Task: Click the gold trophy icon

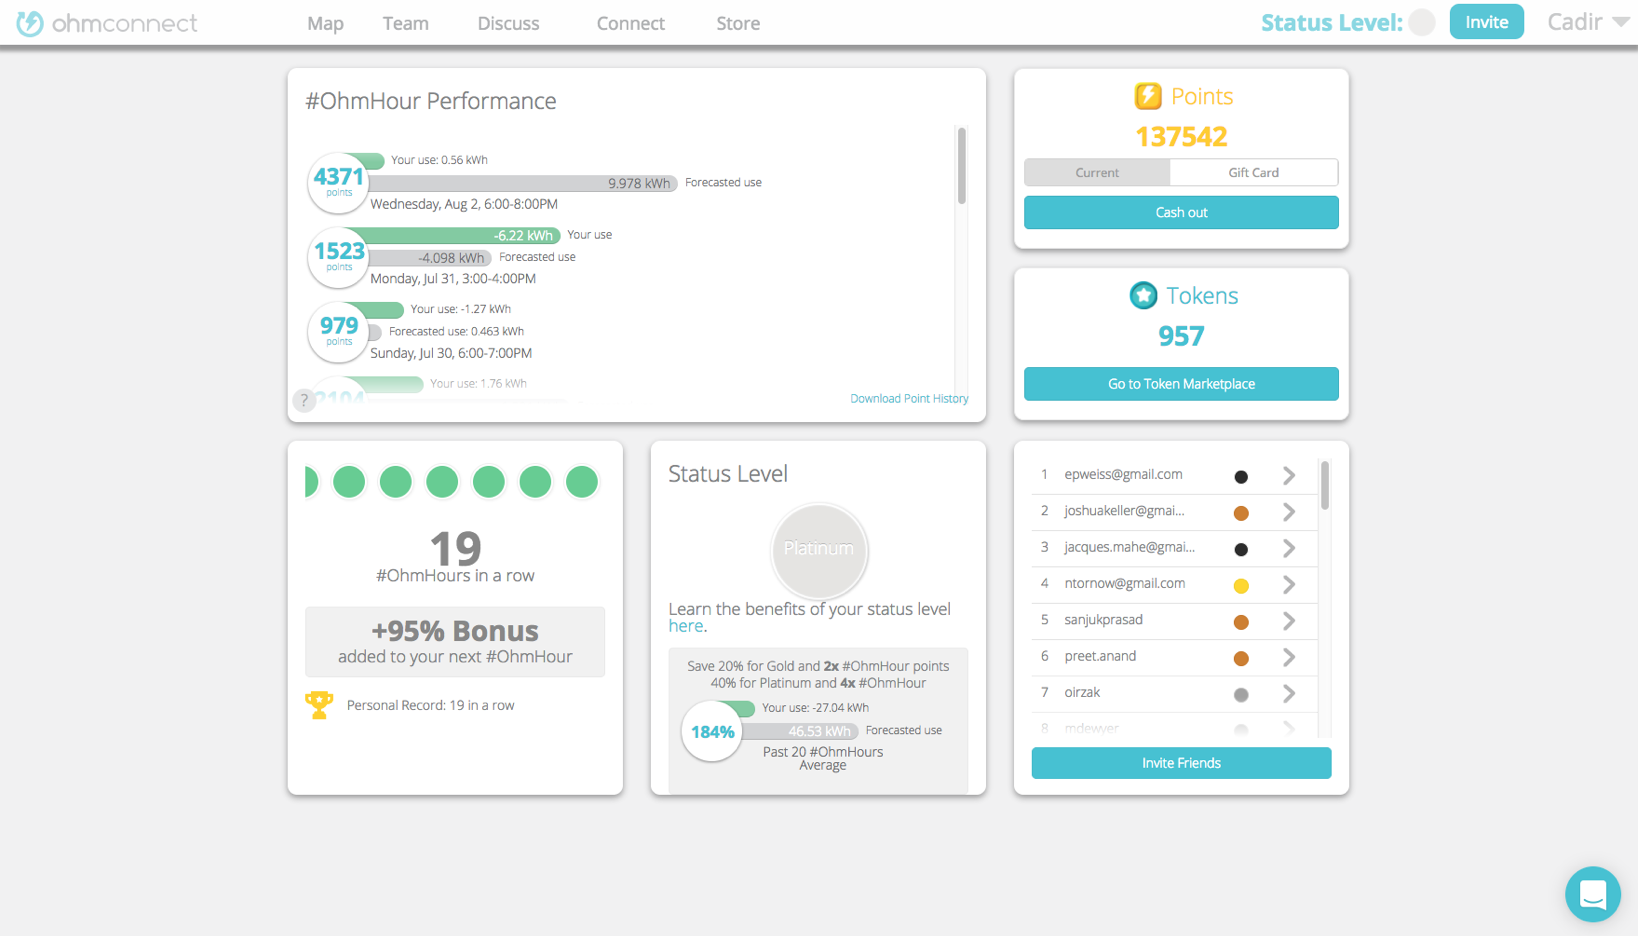Action: point(319,705)
